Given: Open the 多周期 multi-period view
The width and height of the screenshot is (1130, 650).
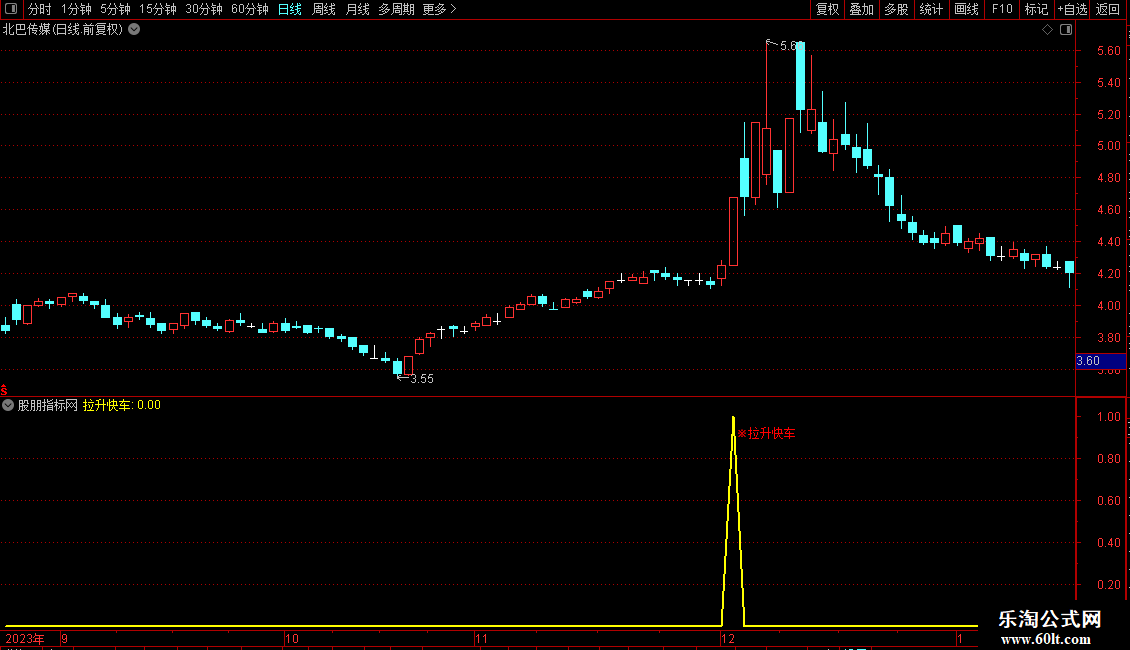Looking at the screenshot, I should pos(396,9).
